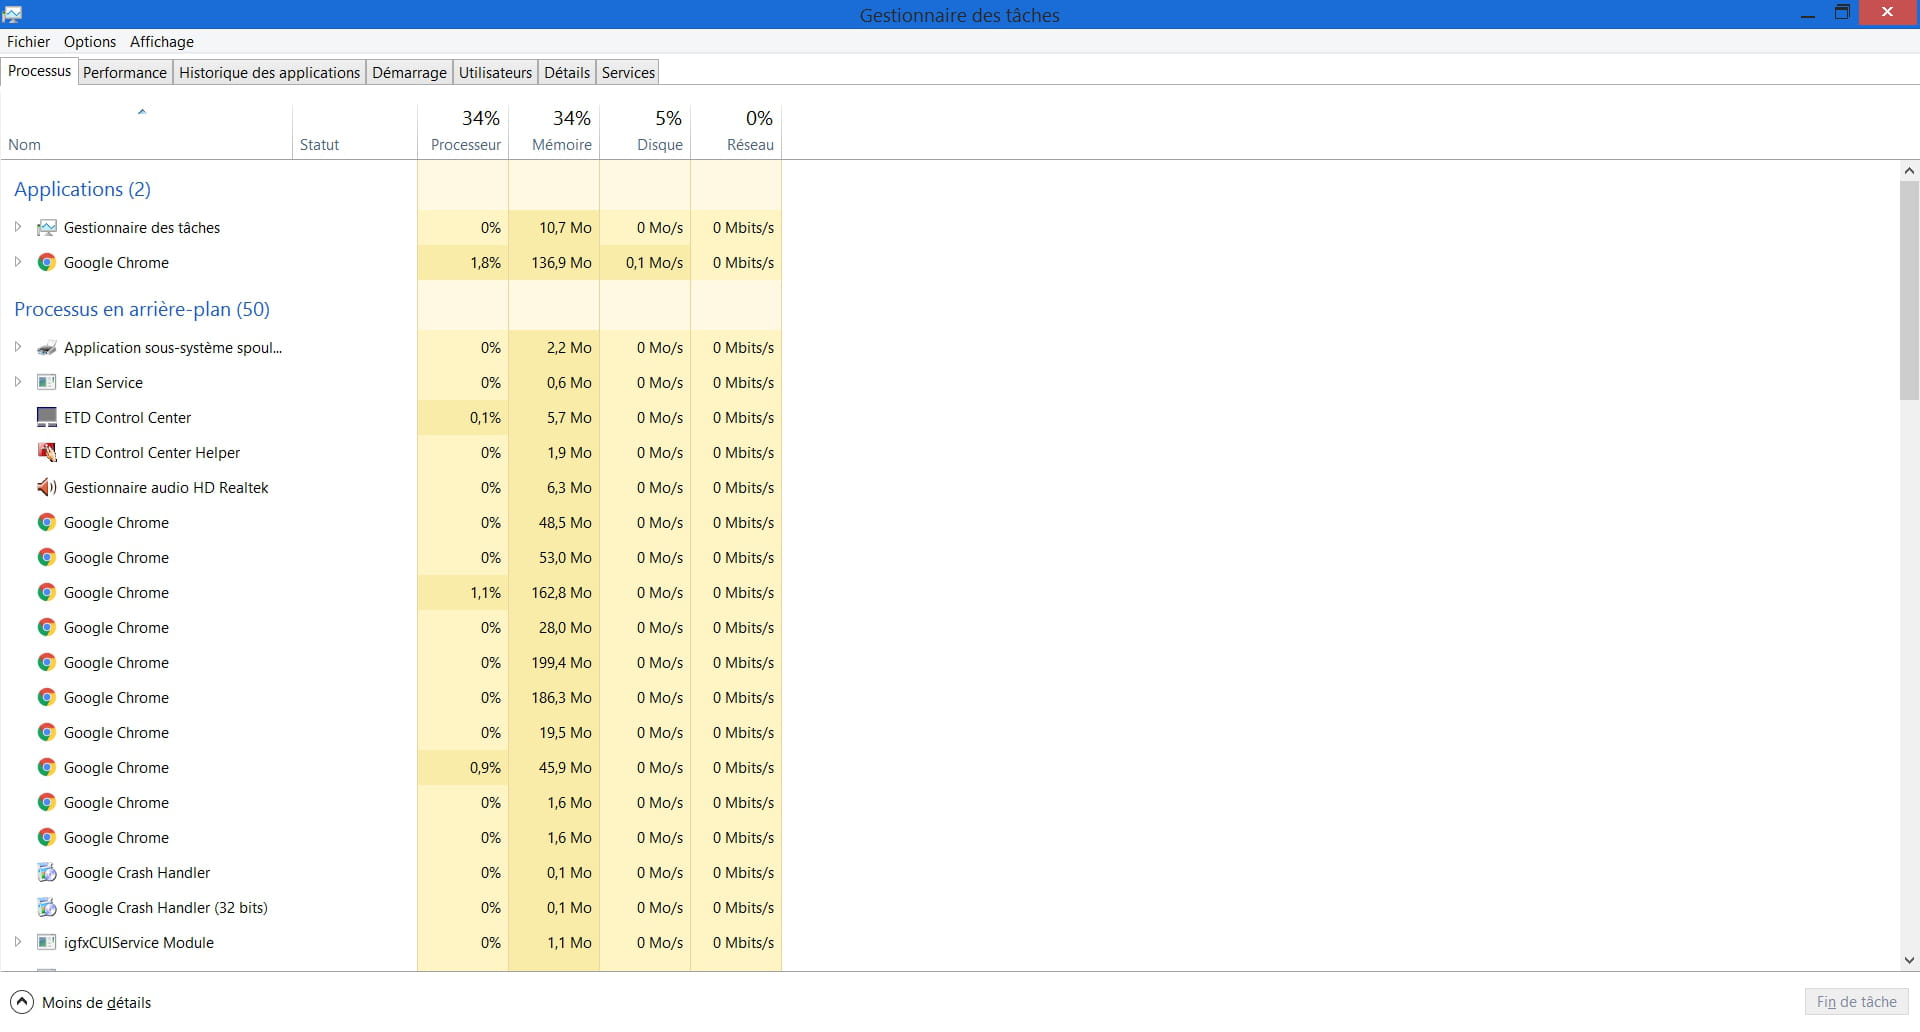Sort by Processeur column header

point(463,131)
